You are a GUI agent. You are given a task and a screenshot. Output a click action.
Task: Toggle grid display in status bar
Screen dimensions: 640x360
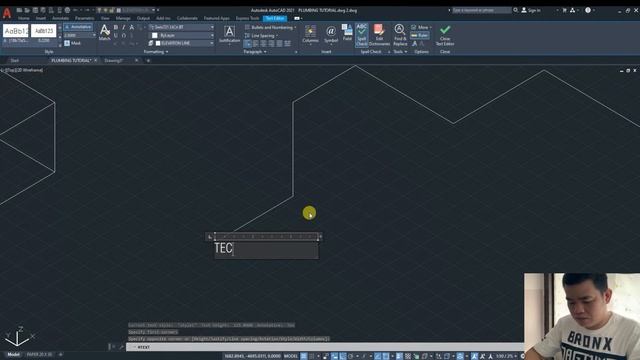(304, 356)
